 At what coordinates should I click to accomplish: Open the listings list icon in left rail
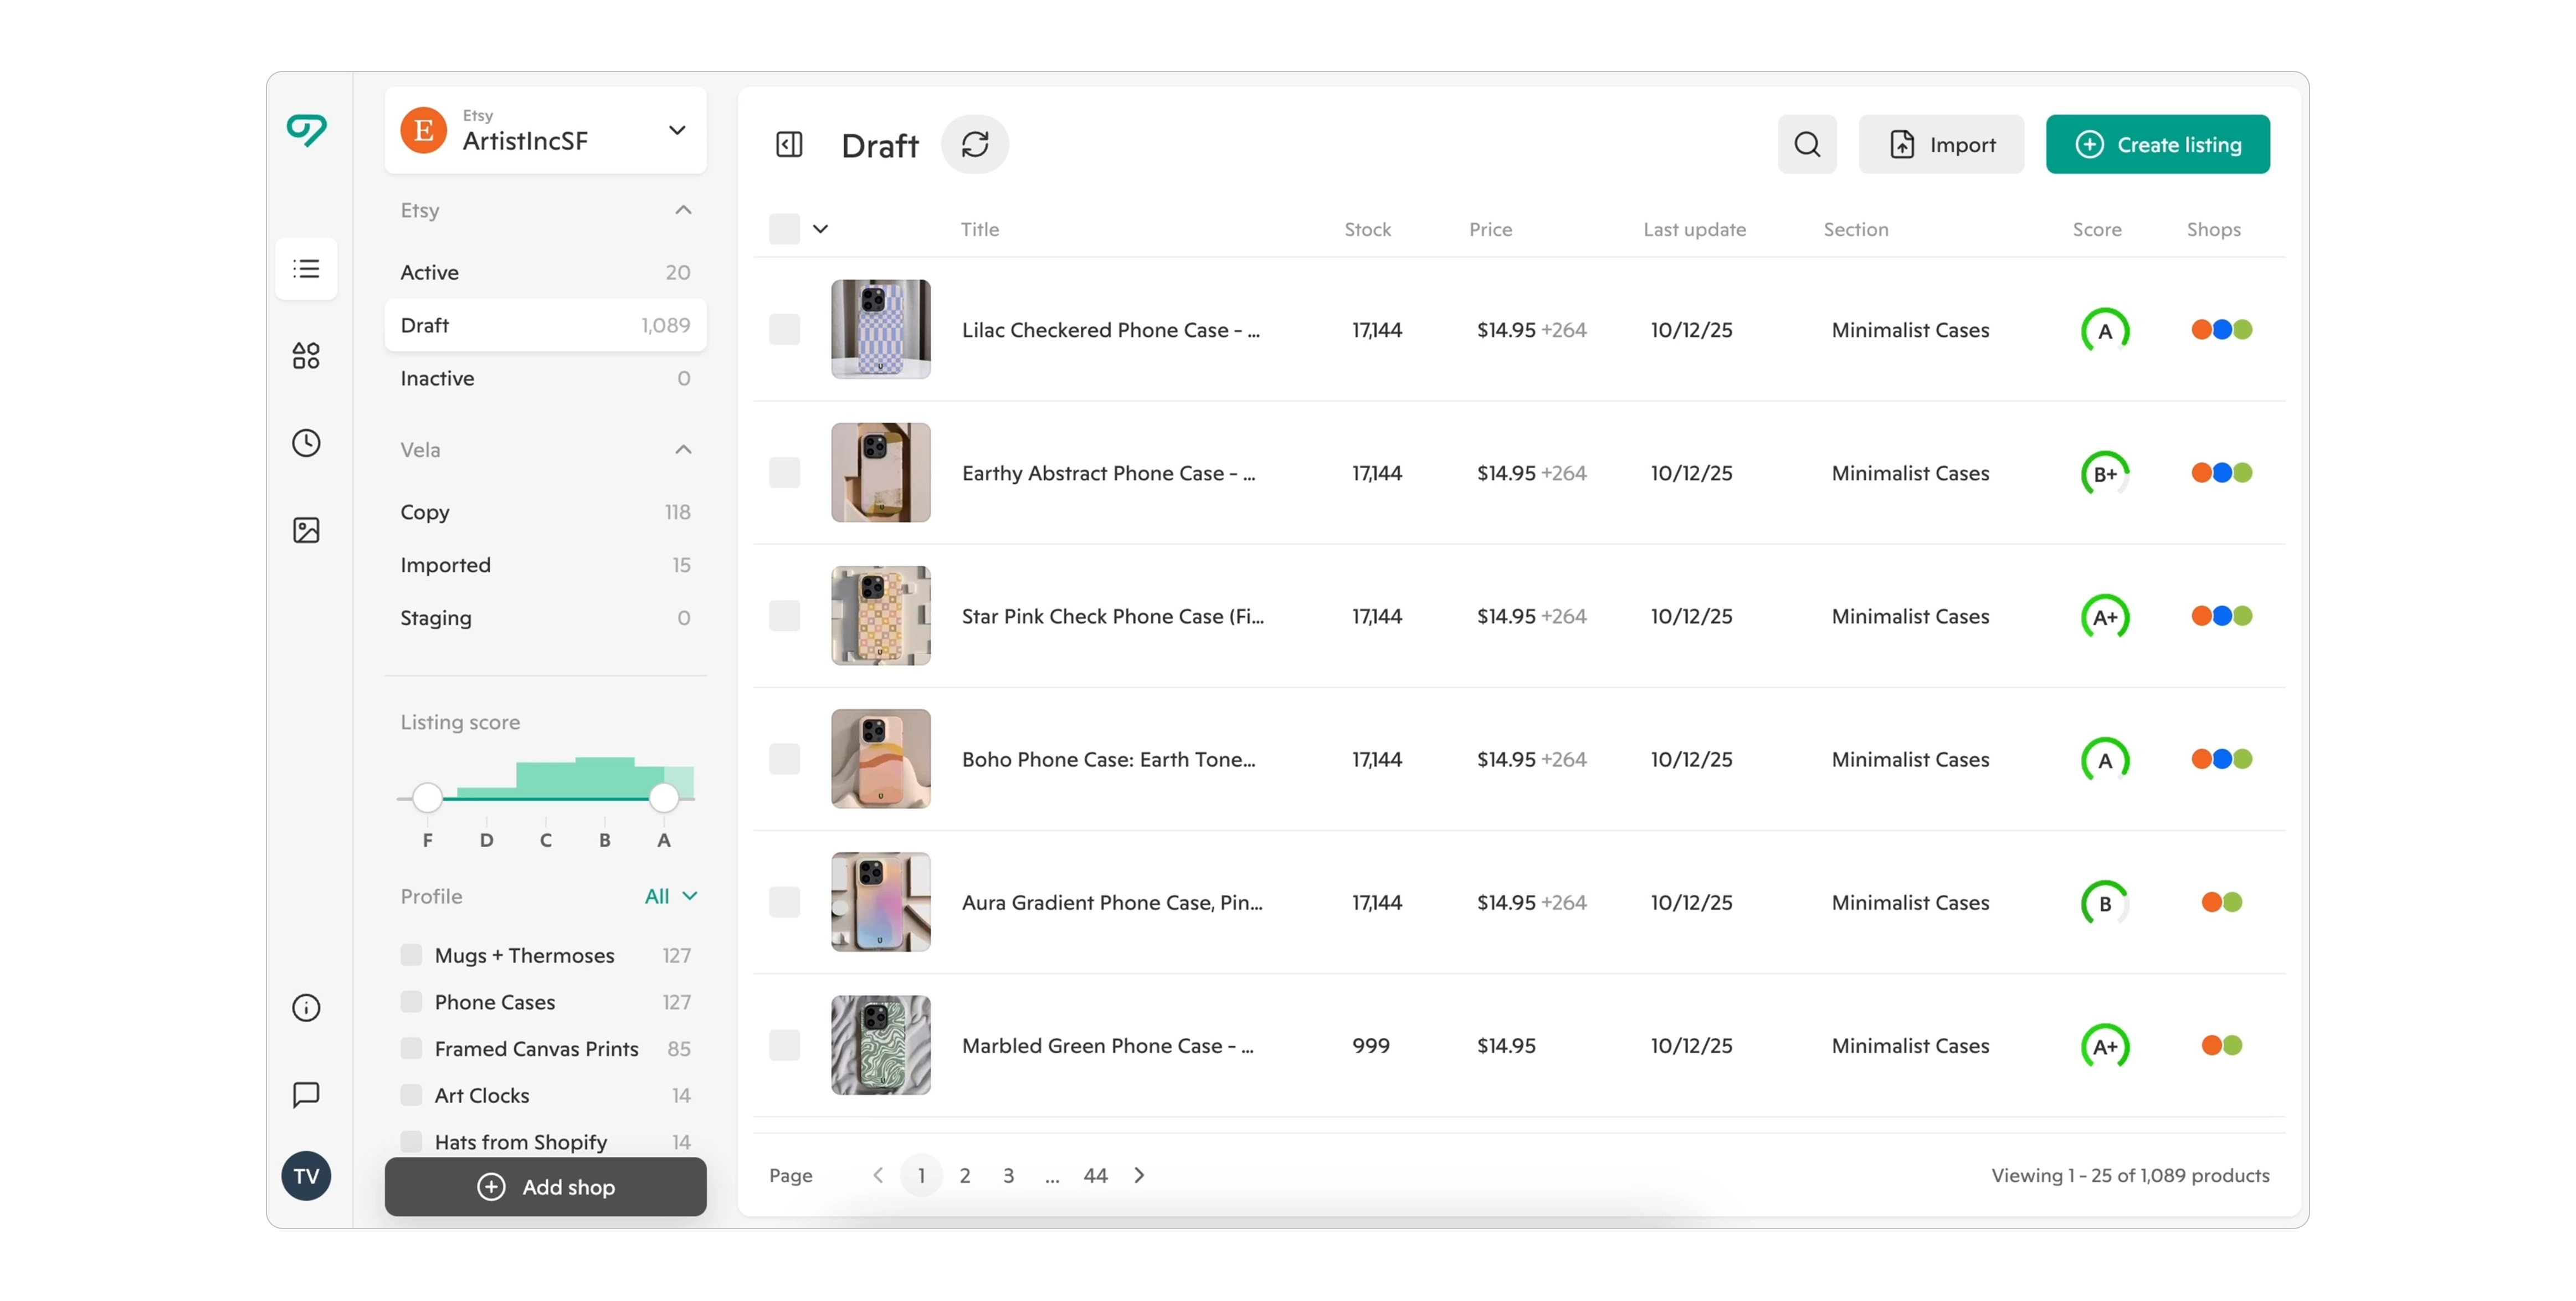[306, 268]
